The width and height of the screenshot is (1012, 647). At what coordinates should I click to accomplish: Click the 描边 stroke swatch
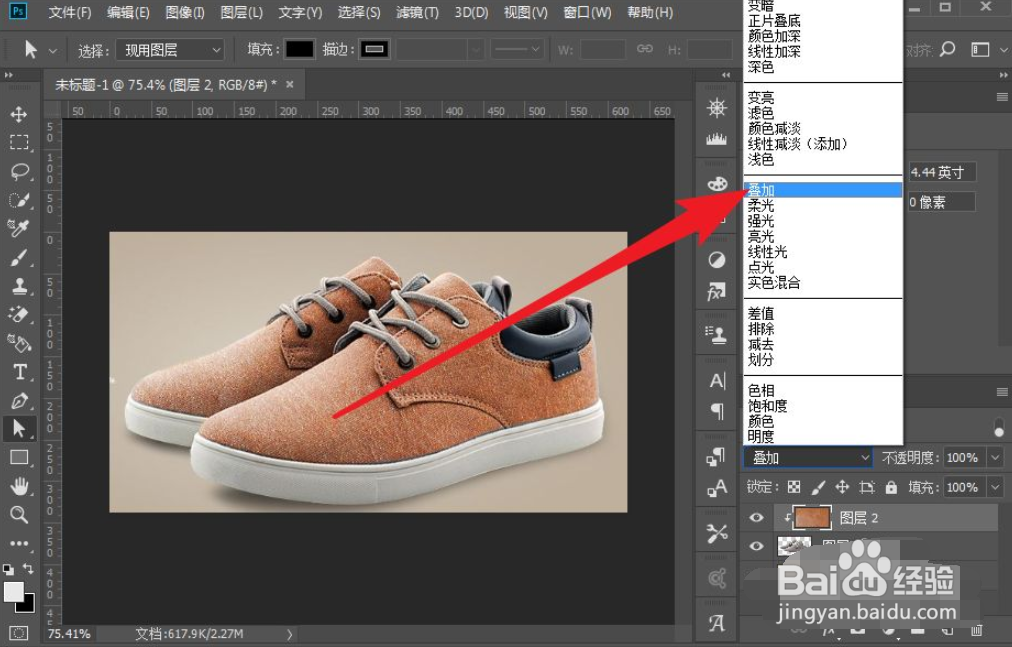coord(374,49)
